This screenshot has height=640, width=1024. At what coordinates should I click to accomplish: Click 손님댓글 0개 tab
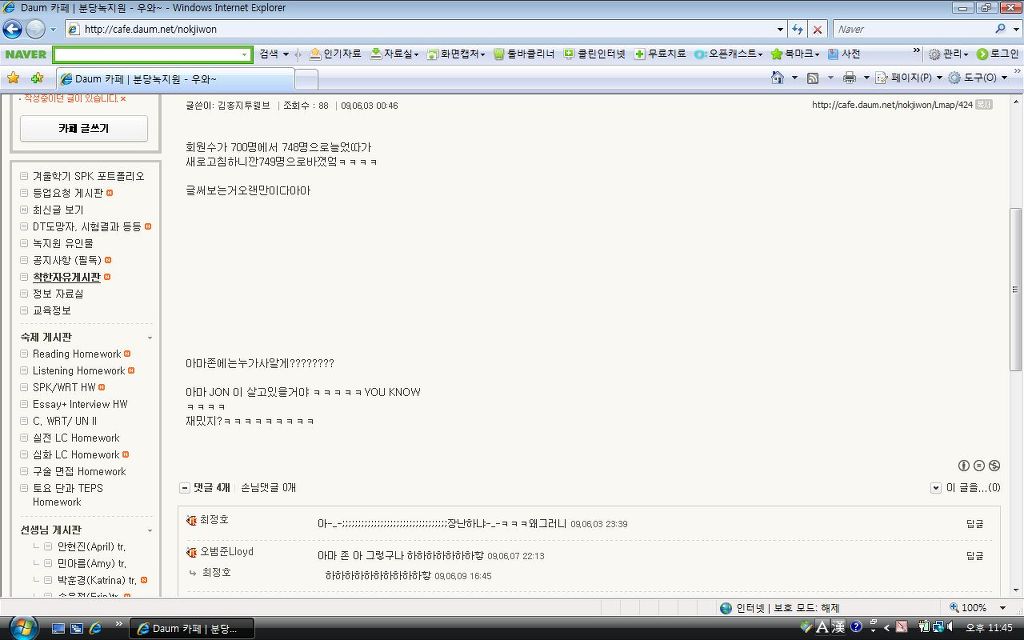pyautogui.click(x=268, y=488)
